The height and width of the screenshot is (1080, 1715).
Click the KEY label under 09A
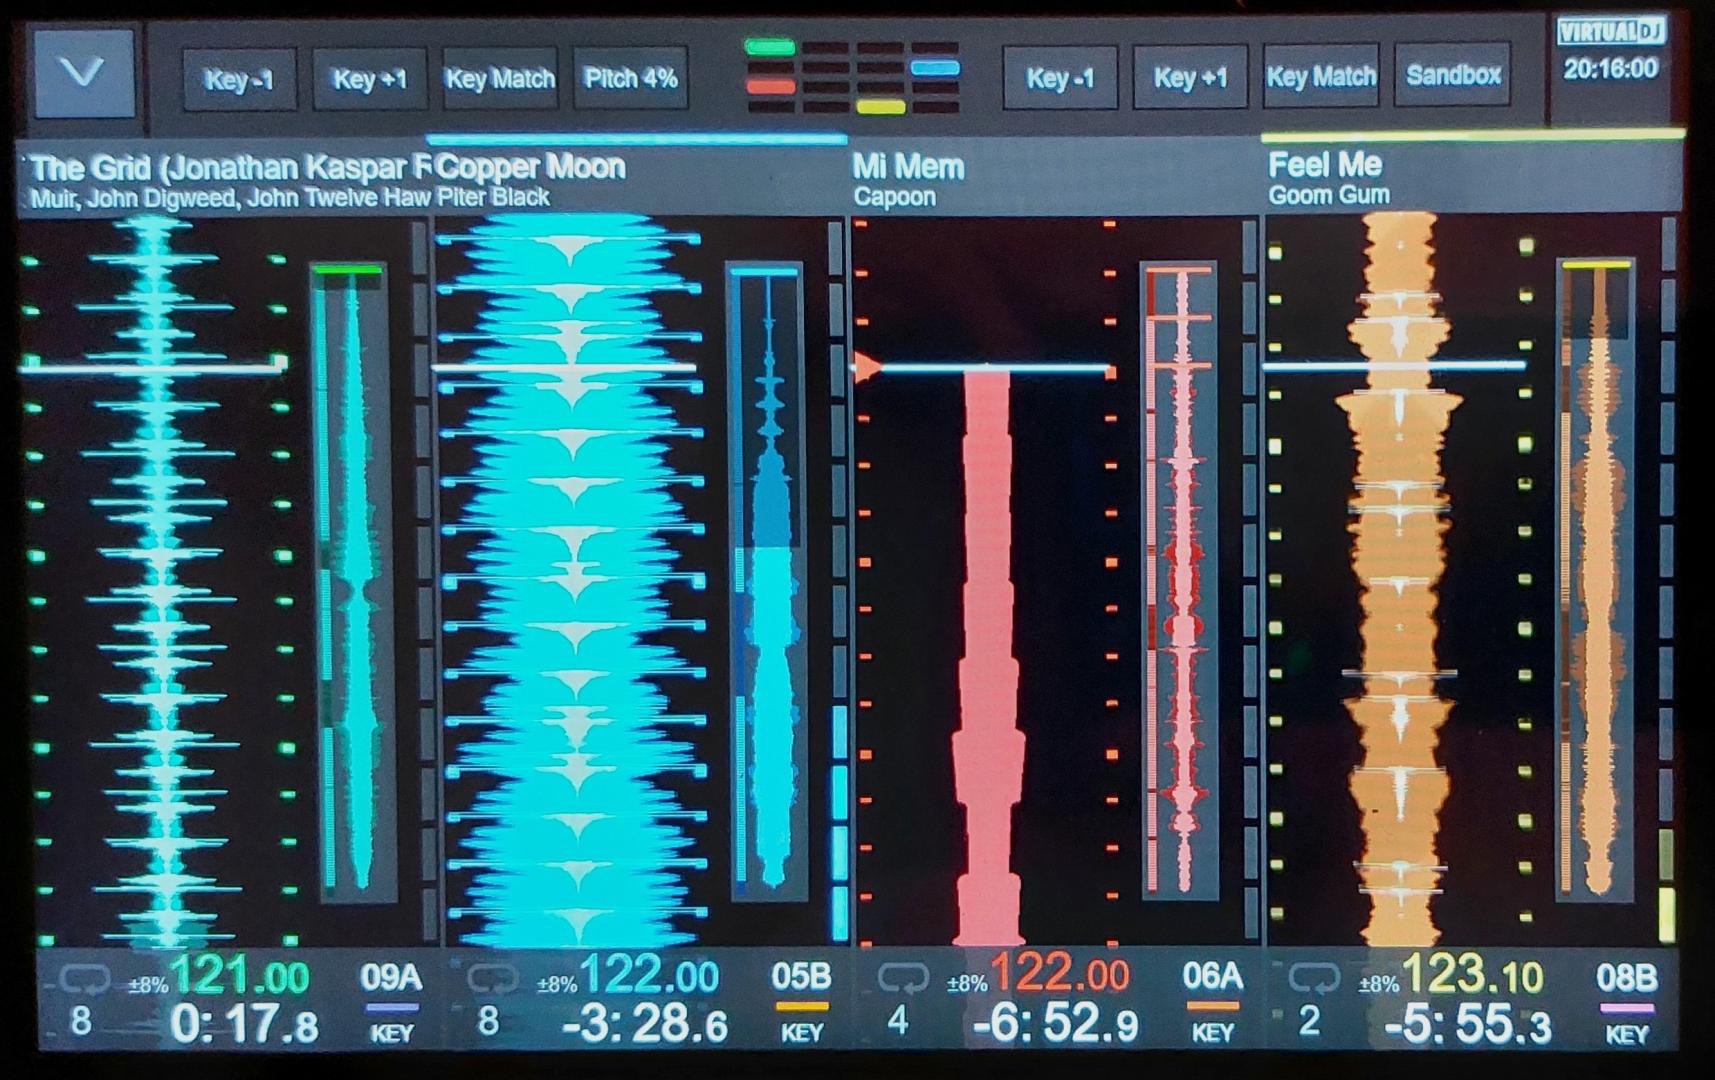(x=391, y=1033)
